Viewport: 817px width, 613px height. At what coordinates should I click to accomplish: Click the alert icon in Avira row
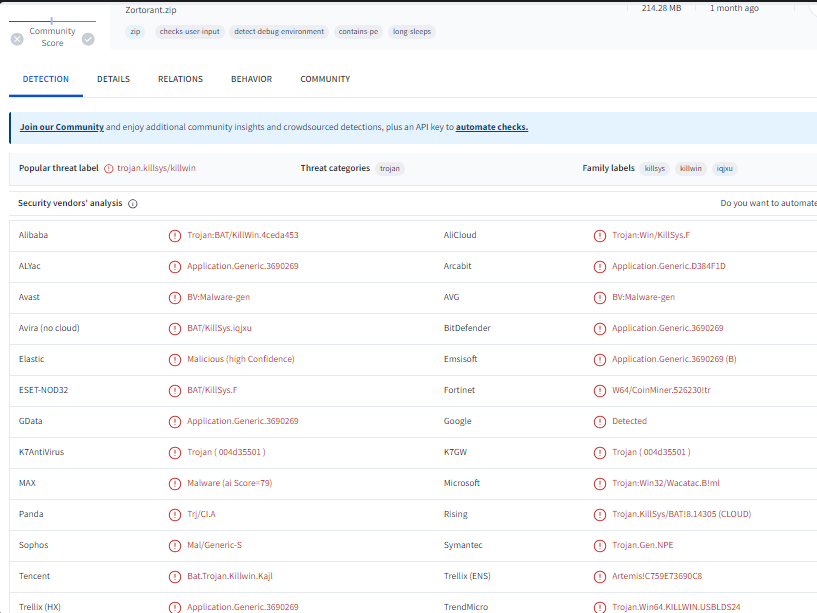(175, 328)
